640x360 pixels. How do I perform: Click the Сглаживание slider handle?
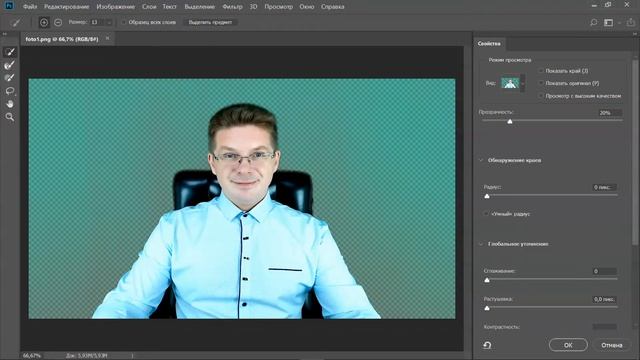pyautogui.click(x=487, y=280)
